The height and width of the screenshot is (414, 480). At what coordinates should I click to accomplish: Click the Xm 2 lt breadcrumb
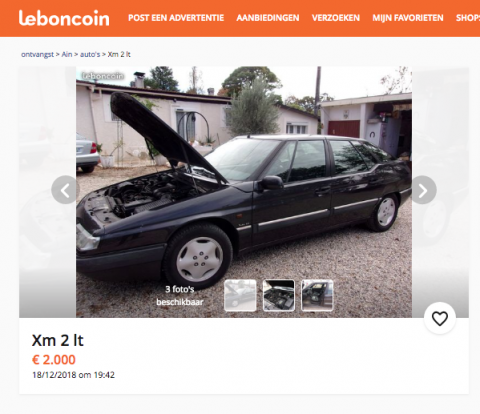[119, 54]
